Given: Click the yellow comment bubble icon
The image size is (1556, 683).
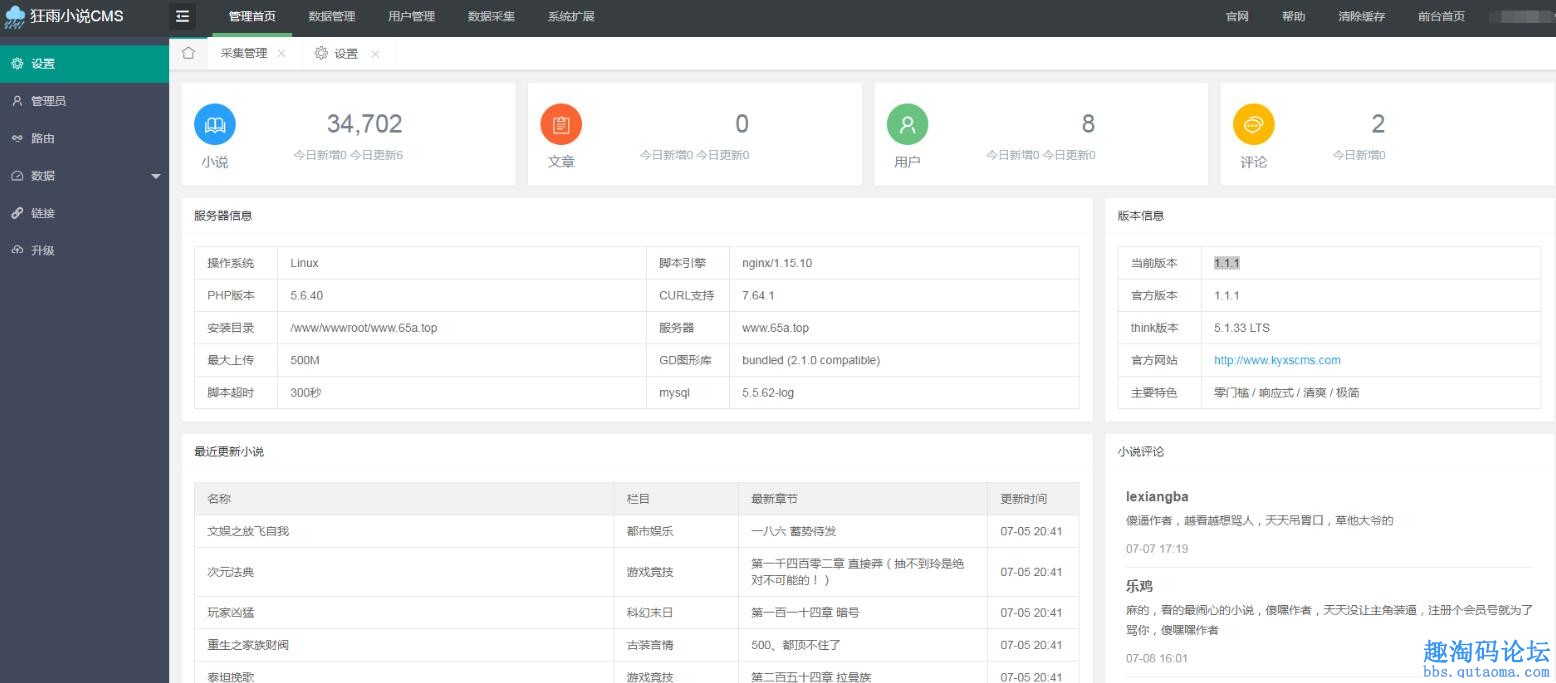Looking at the screenshot, I should pyautogui.click(x=1253, y=125).
